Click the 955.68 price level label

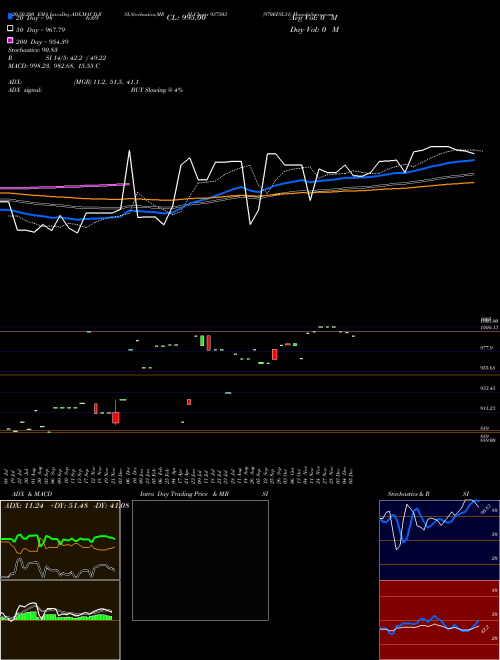[x=488, y=368]
